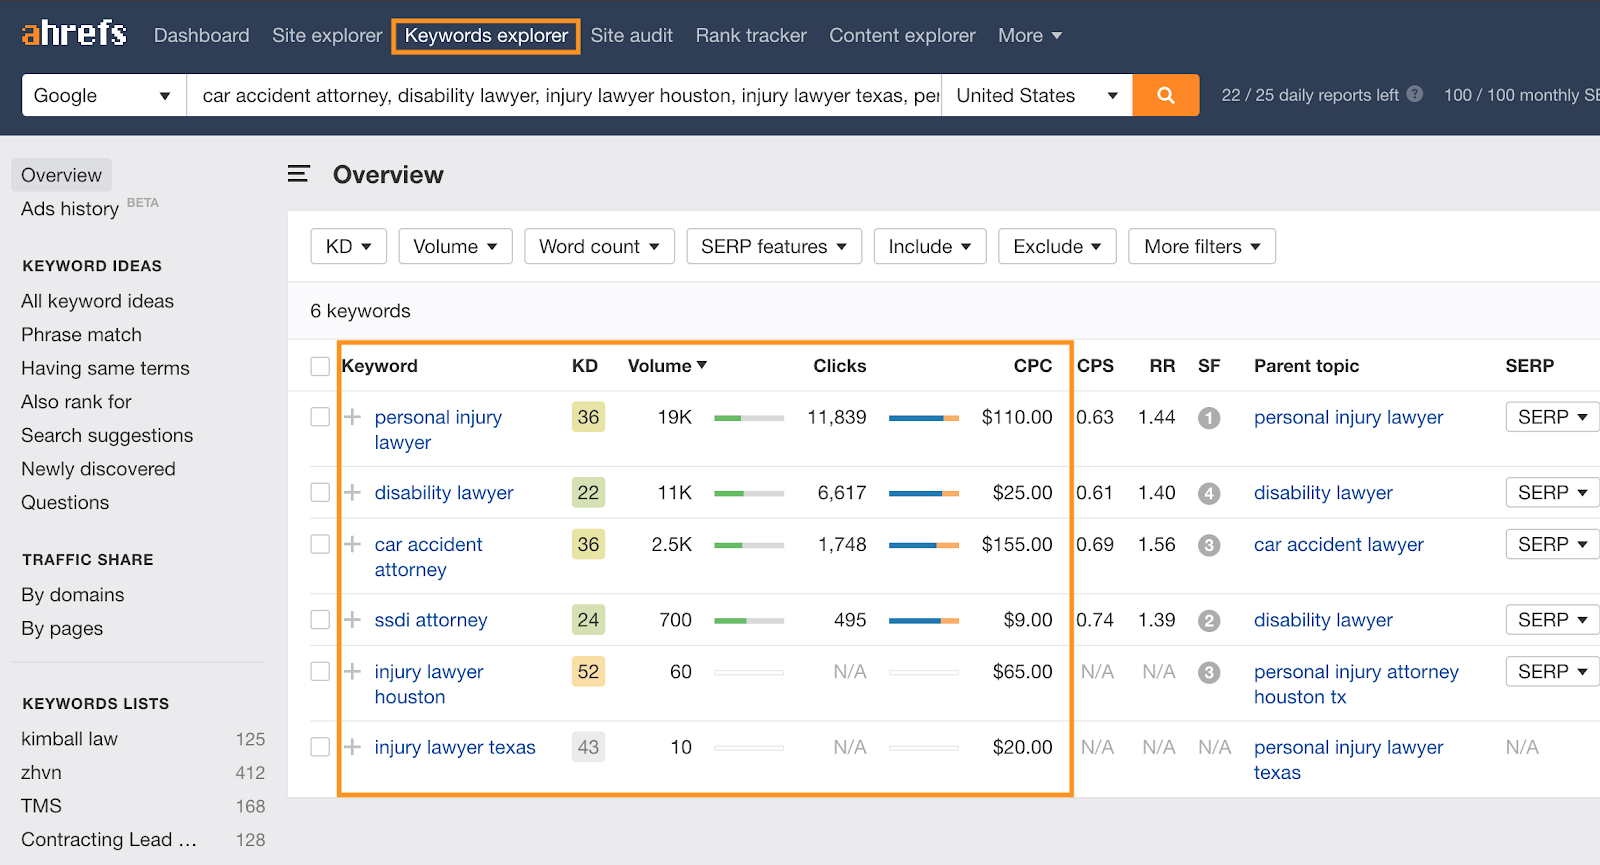Open the KD filter dropdown
1600x865 pixels.
349,246
